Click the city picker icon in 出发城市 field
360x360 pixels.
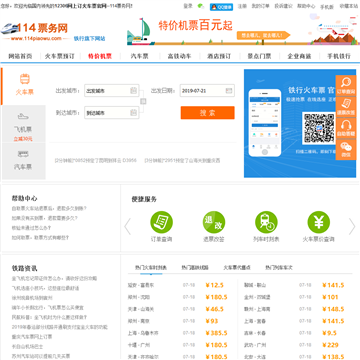click(x=133, y=90)
